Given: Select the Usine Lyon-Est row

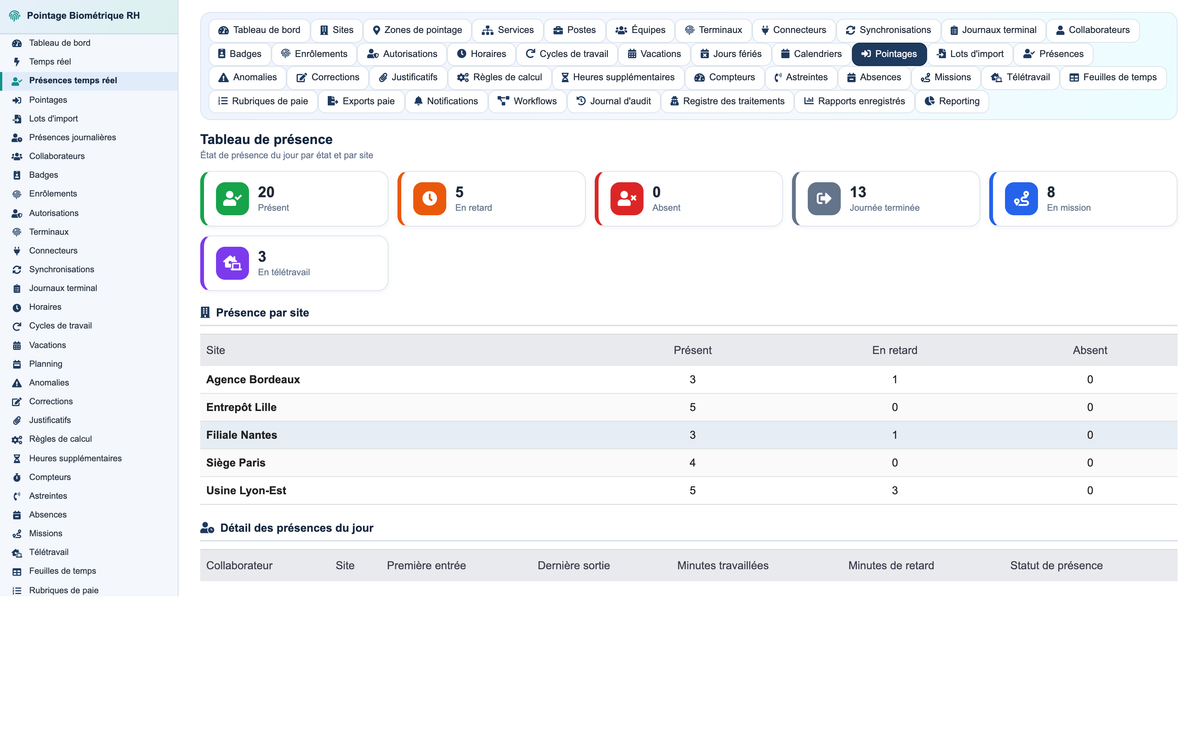Looking at the screenshot, I should pyautogui.click(x=688, y=491).
